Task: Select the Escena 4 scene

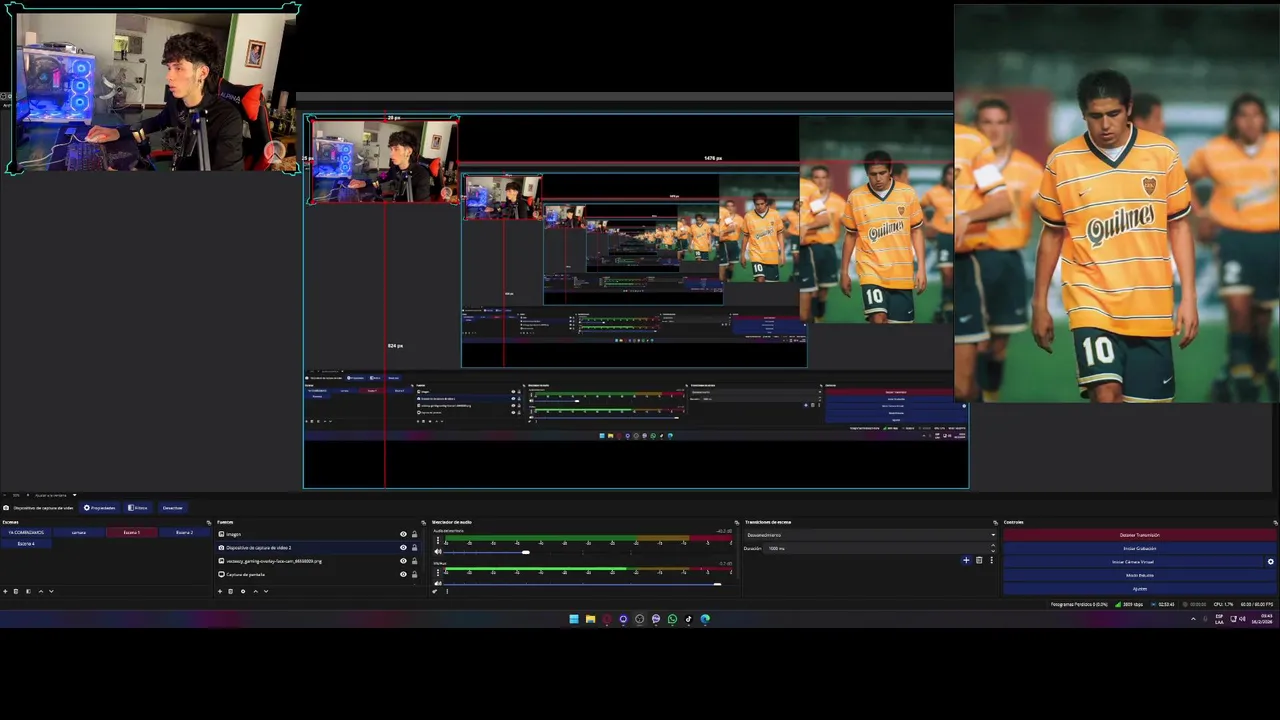Action: click(26, 544)
